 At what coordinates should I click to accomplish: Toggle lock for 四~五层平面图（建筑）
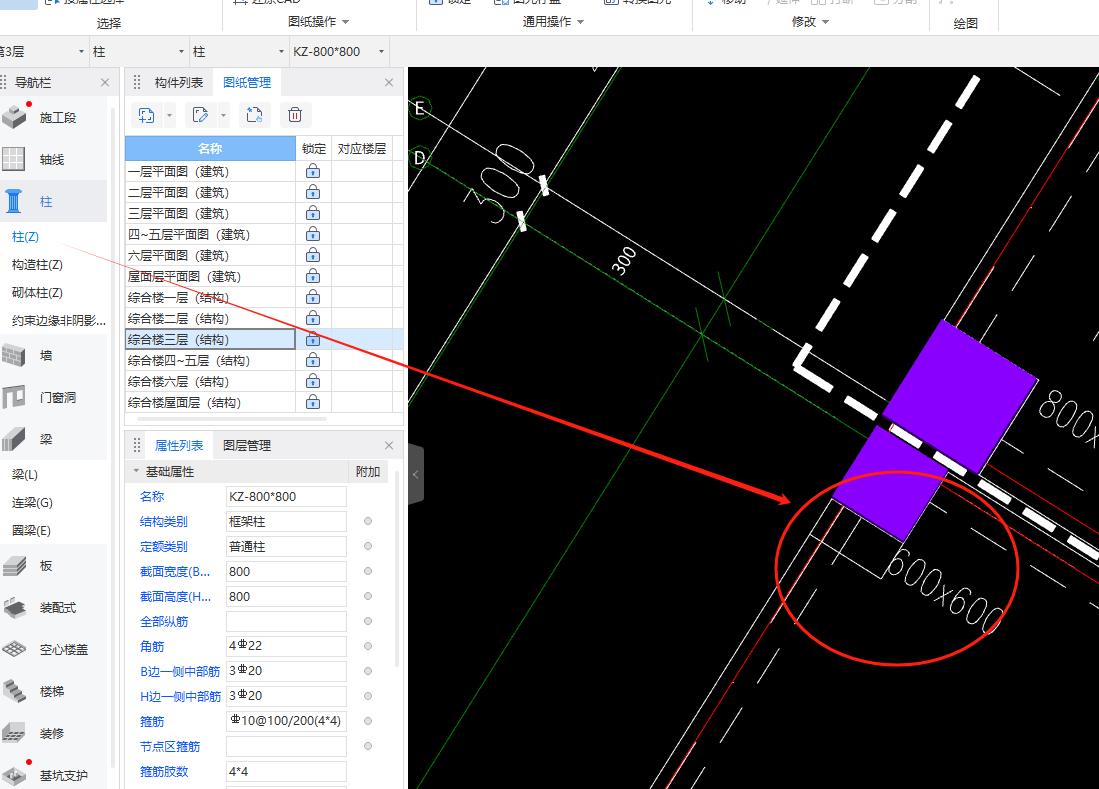pos(313,234)
